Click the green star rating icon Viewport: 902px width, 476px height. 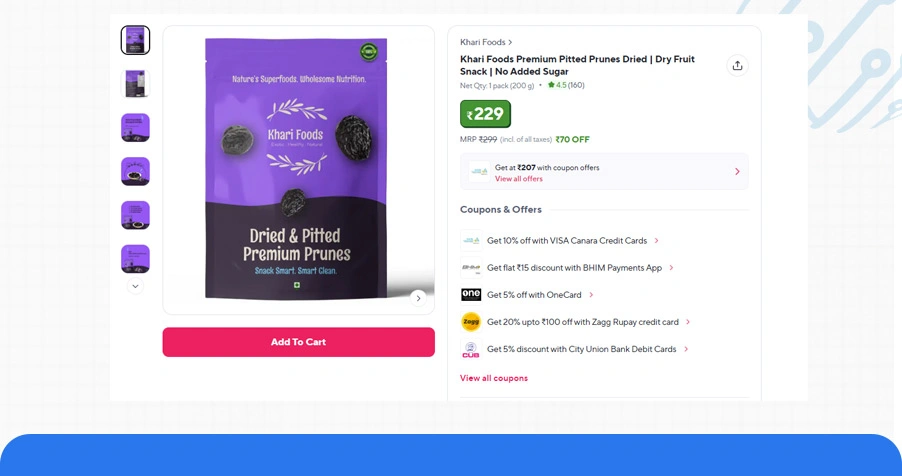(x=551, y=85)
